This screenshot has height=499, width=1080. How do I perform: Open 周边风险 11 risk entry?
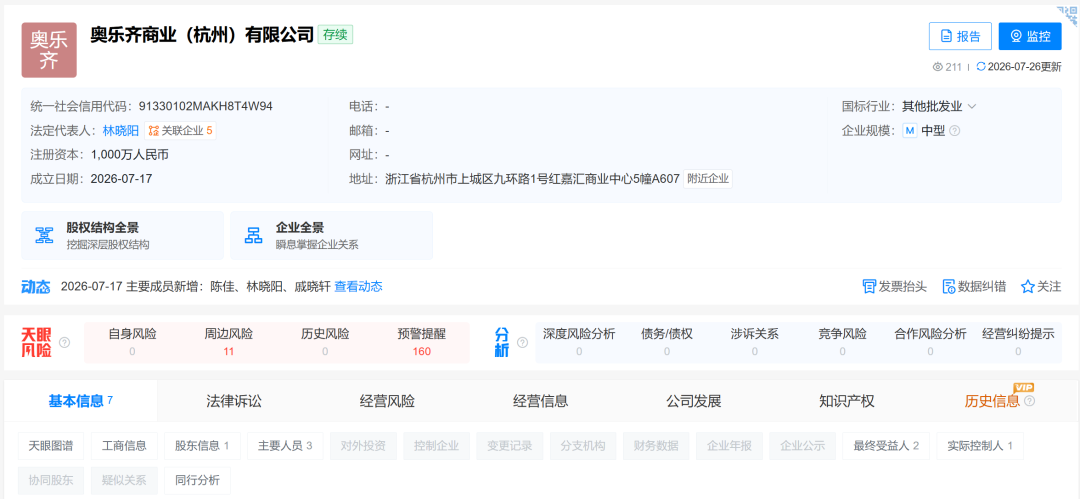[x=229, y=343]
